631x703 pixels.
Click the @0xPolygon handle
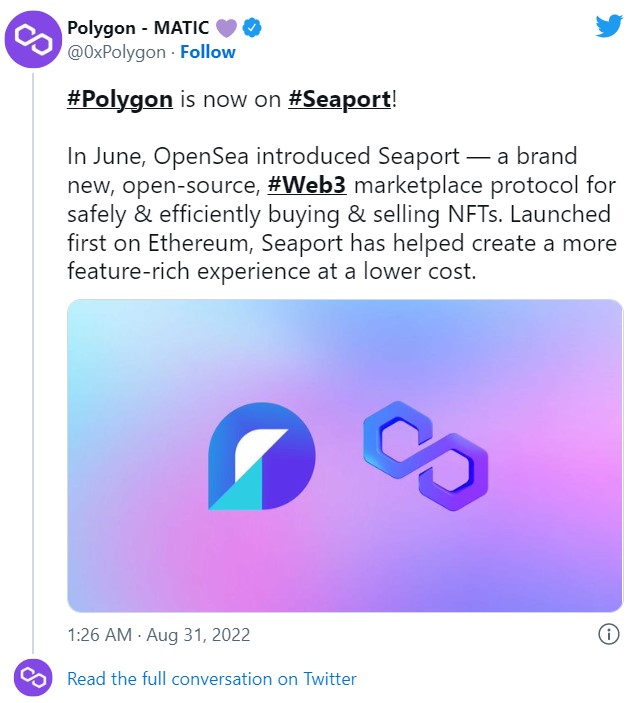tap(116, 52)
